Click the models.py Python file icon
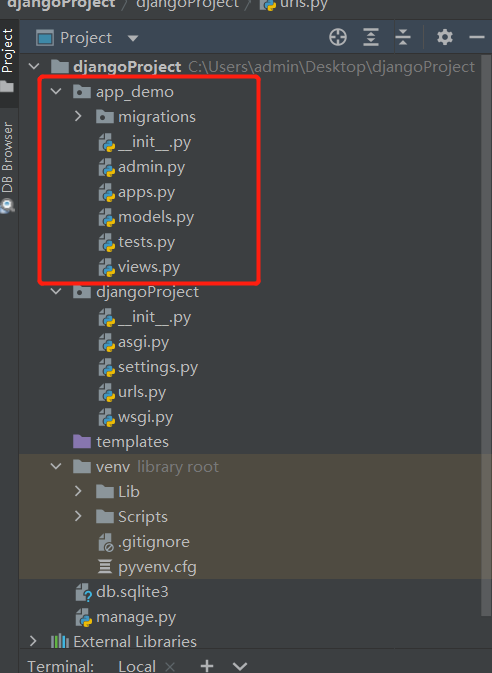This screenshot has width=492, height=673. 106,217
